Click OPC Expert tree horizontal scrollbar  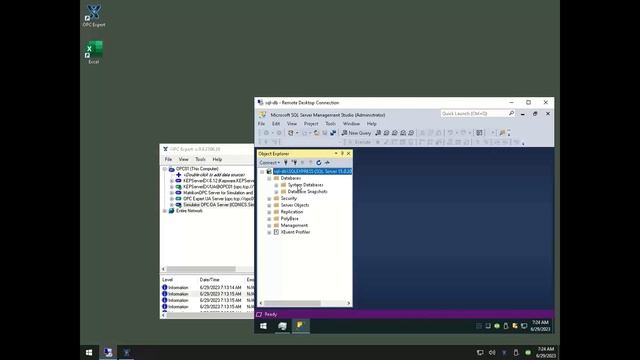(x=201, y=269)
